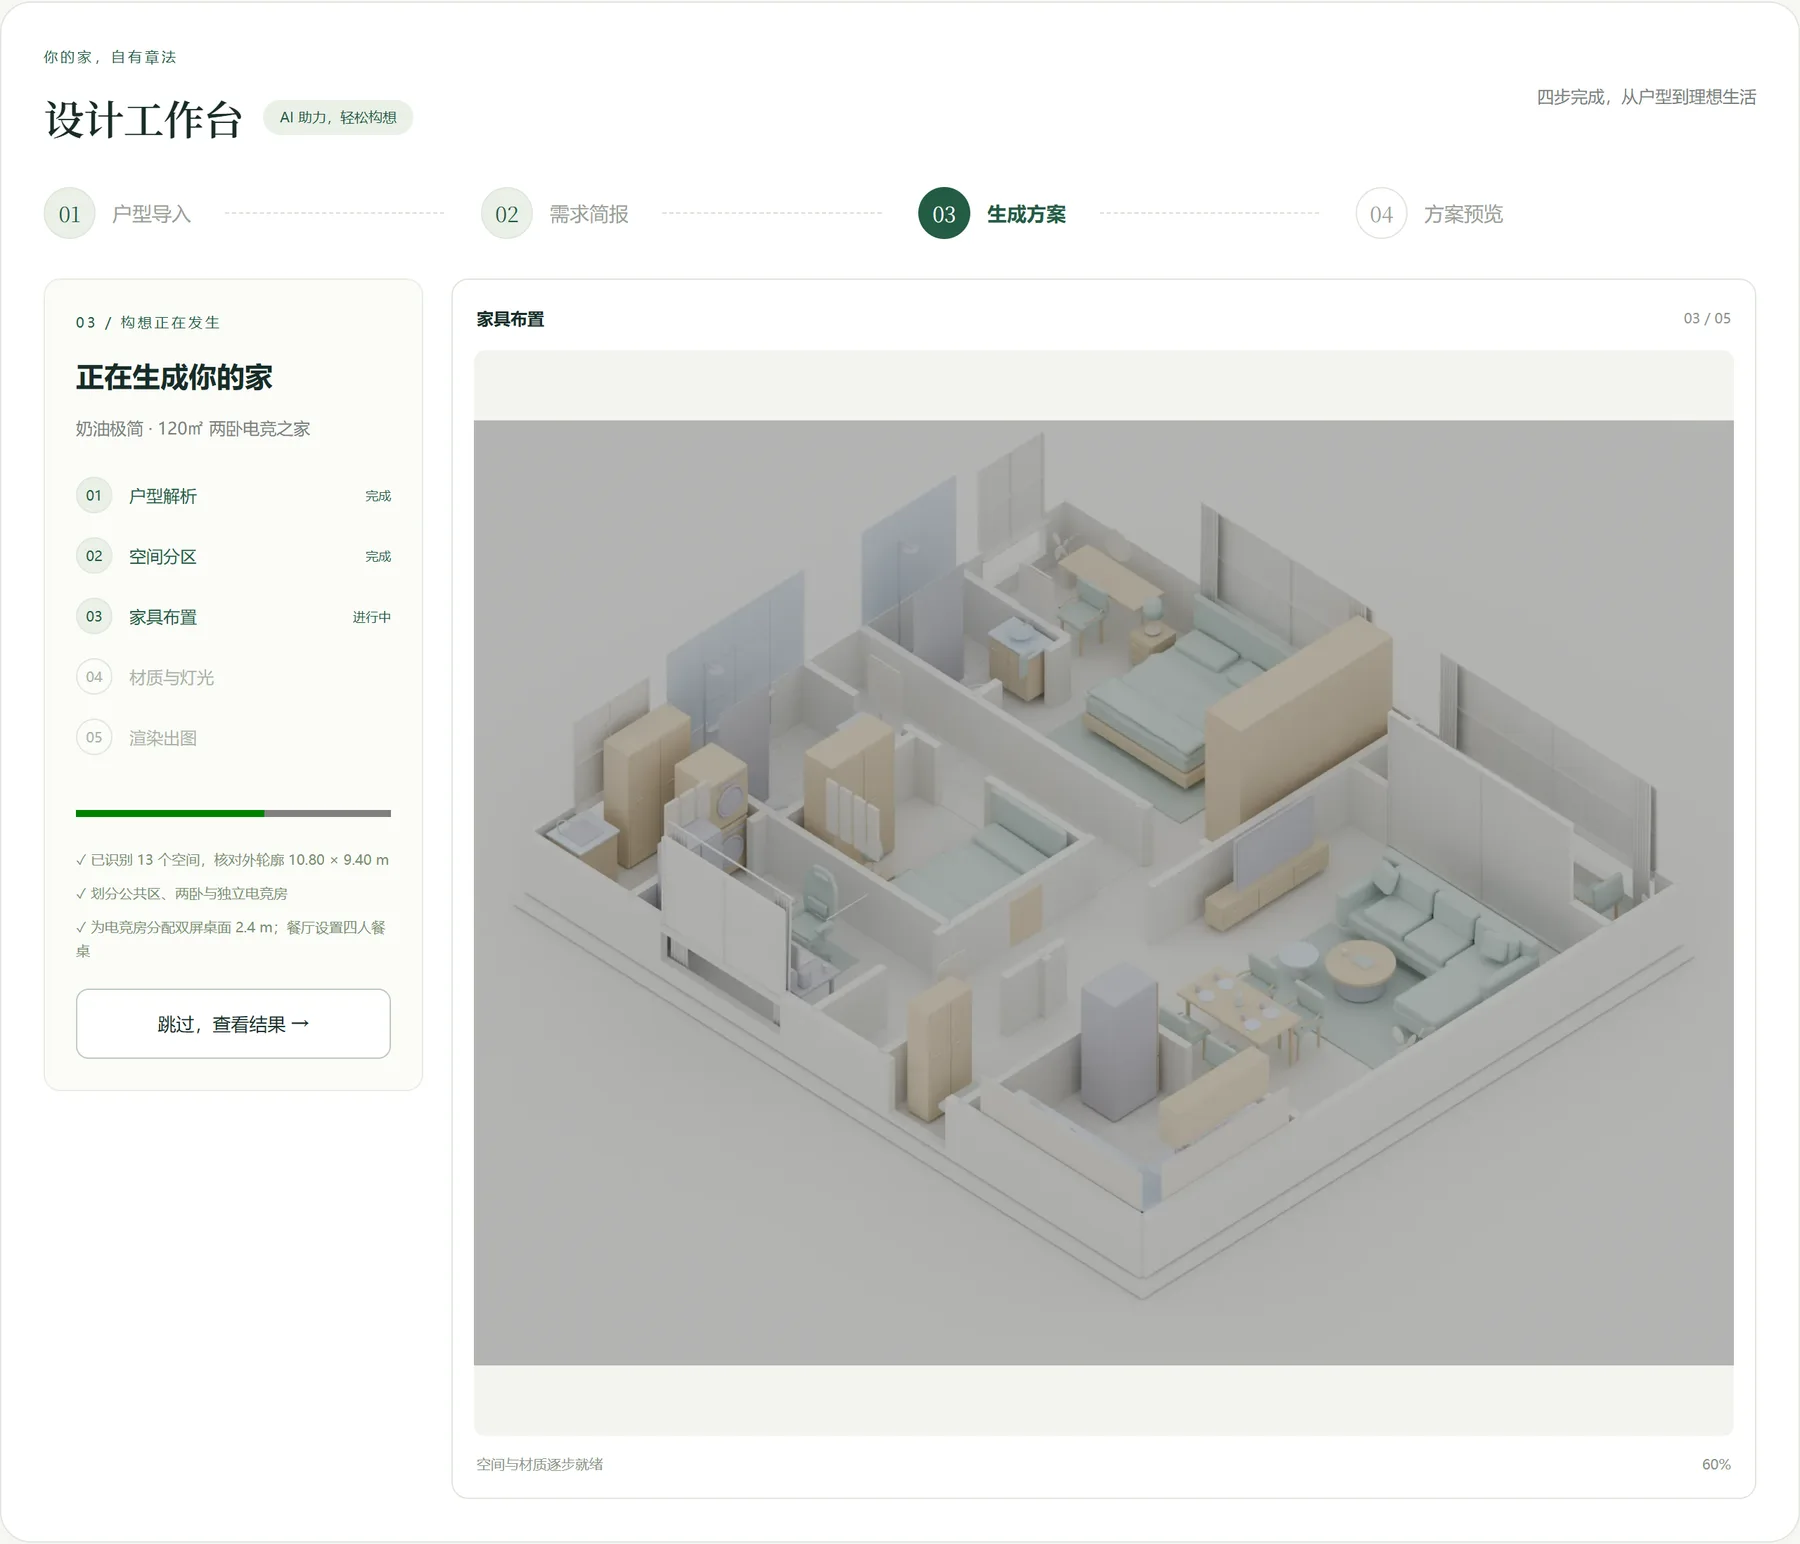The image size is (1800, 1544).
Task: Select the 方案预览 step label
Action: (1463, 214)
